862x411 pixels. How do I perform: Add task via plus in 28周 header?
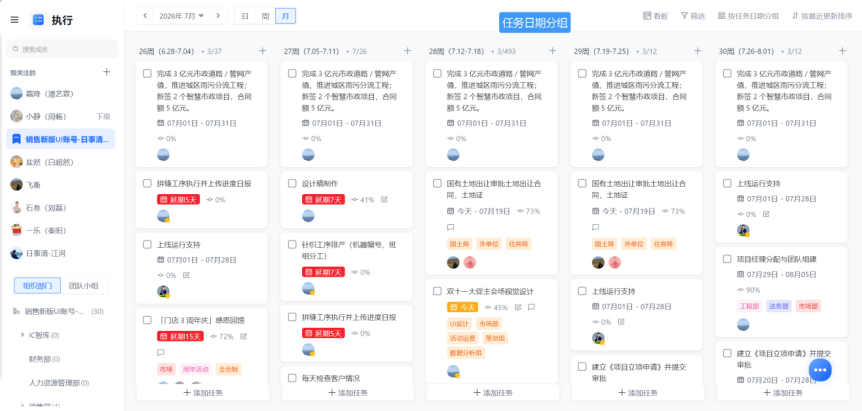click(552, 51)
